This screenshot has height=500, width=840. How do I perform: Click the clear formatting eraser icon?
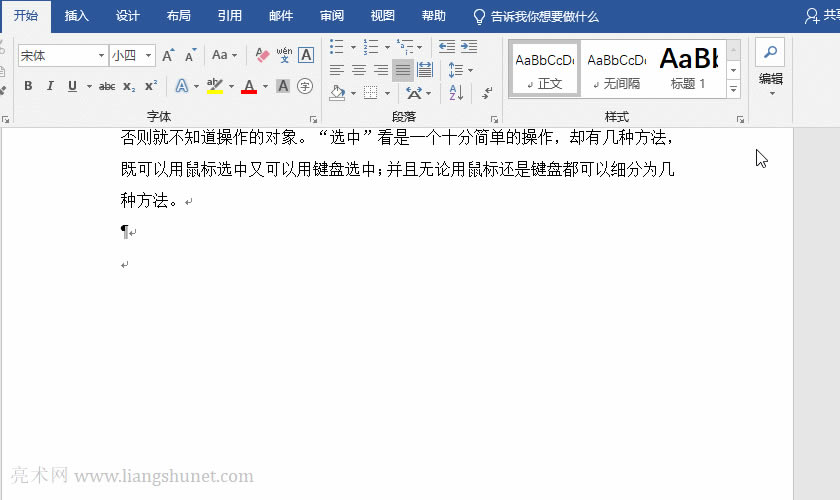pyautogui.click(x=263, y=55)
